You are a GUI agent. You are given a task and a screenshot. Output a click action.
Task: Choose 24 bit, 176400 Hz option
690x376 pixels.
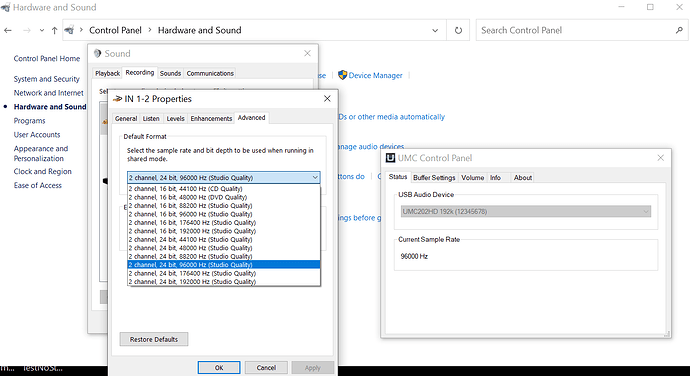click(x=224, y=273)
